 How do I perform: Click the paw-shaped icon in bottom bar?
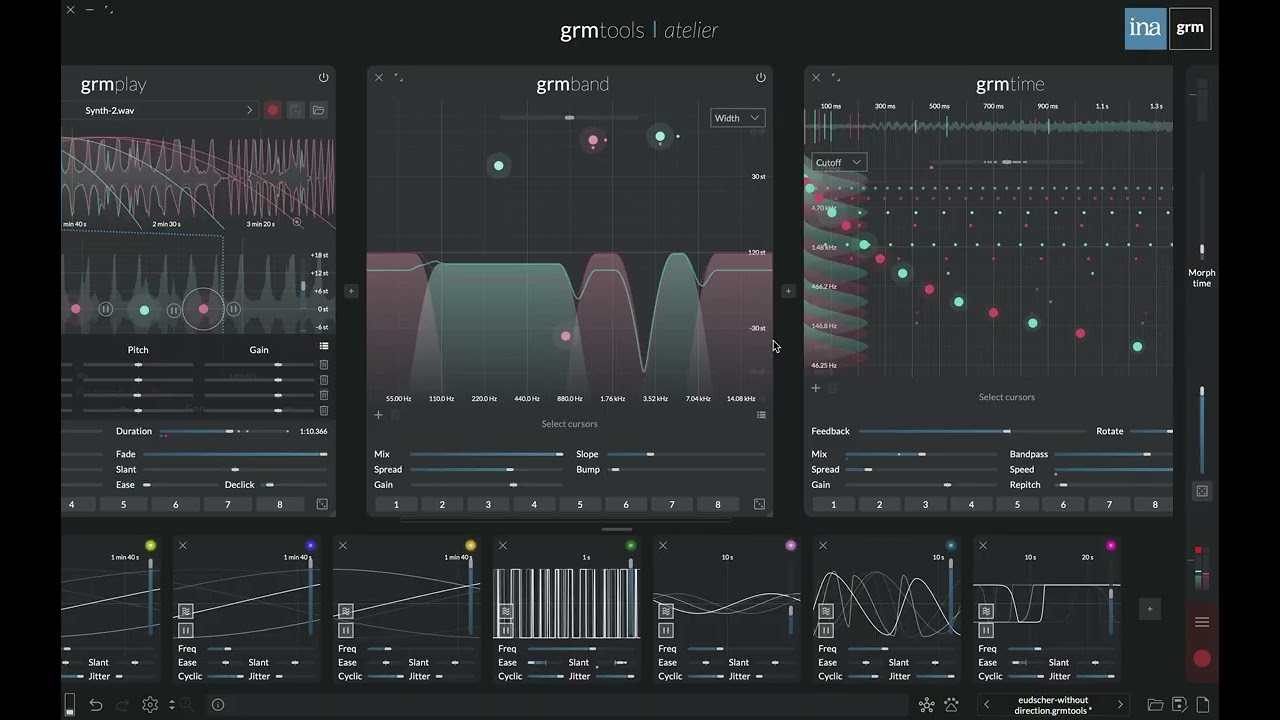click(x=951, y=705)
